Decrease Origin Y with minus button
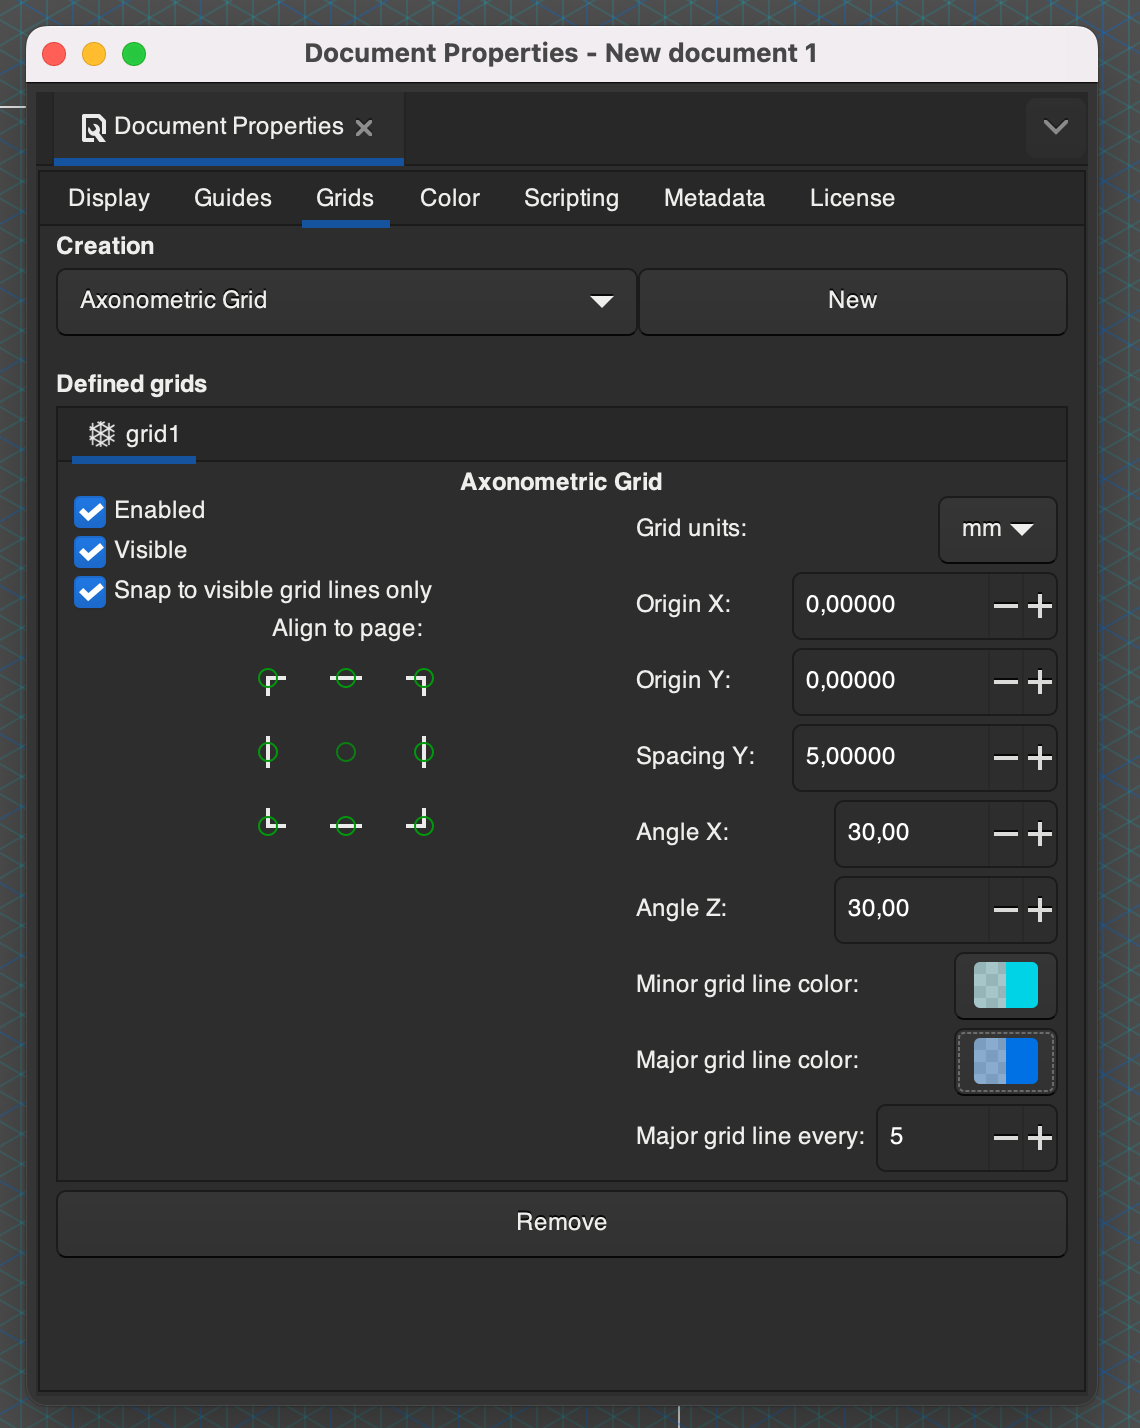This screenshot has width=1140, height=1428. click(1006, 682)
